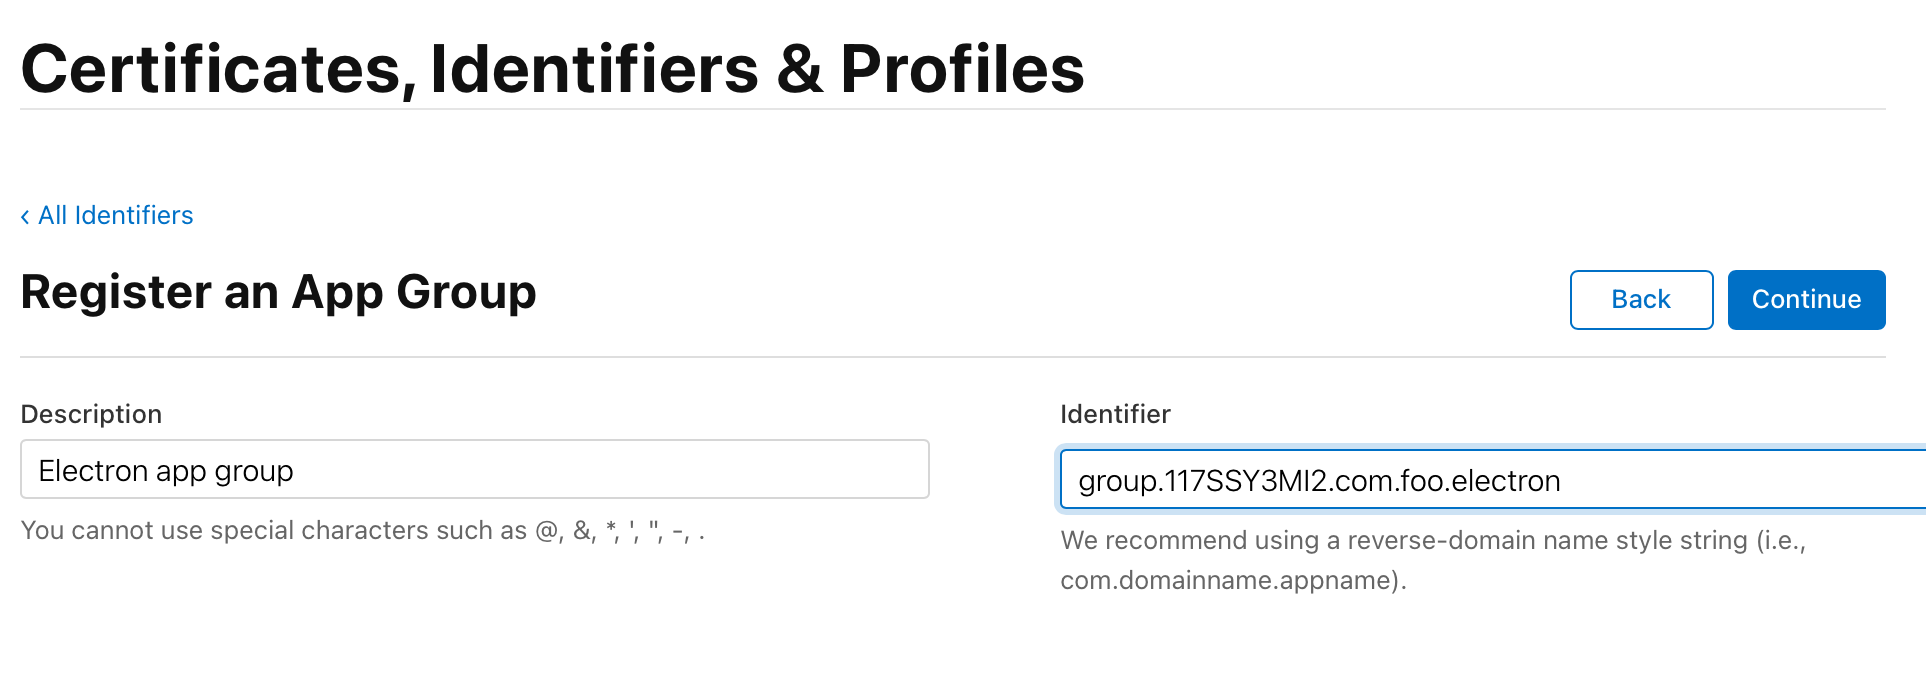Click the group.117SSY3MI2.com.foo.electron text
Viewport: 1926px width, 678px height.
pyautogui.click(x=1318, y=482)
